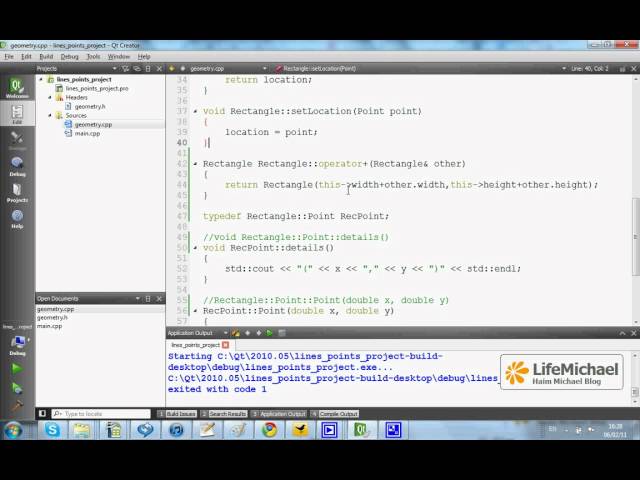Close the Open Documents panel
This screenshot has height=480, width=640.
pyautogui.click(x=159, y=299)
